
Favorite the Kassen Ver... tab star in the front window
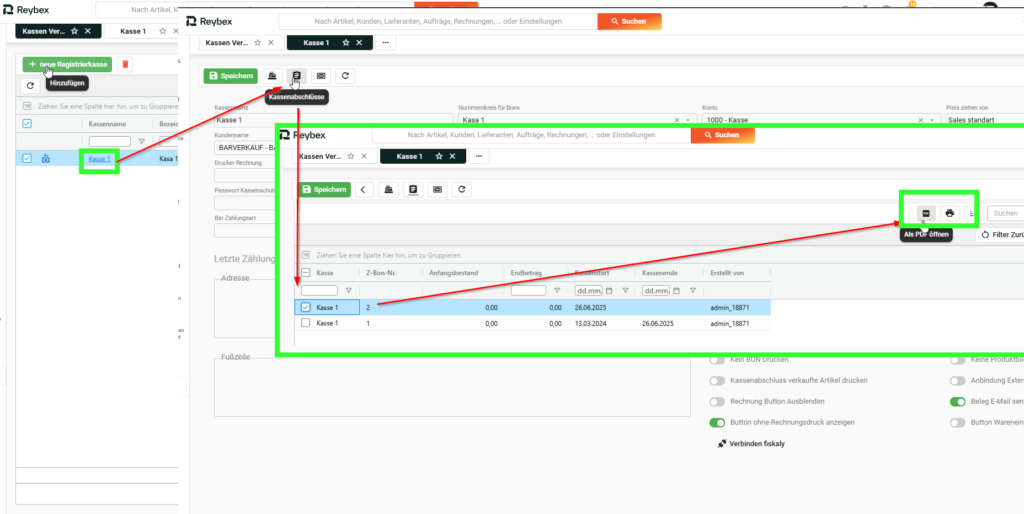click(351, 157)
